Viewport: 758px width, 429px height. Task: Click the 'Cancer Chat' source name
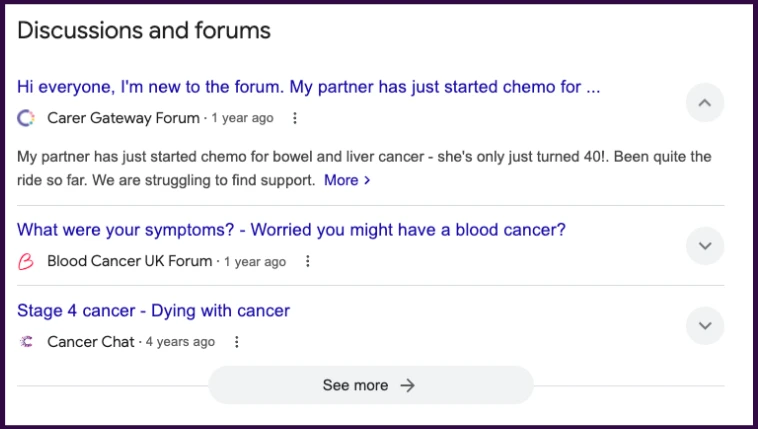(91, 342)
